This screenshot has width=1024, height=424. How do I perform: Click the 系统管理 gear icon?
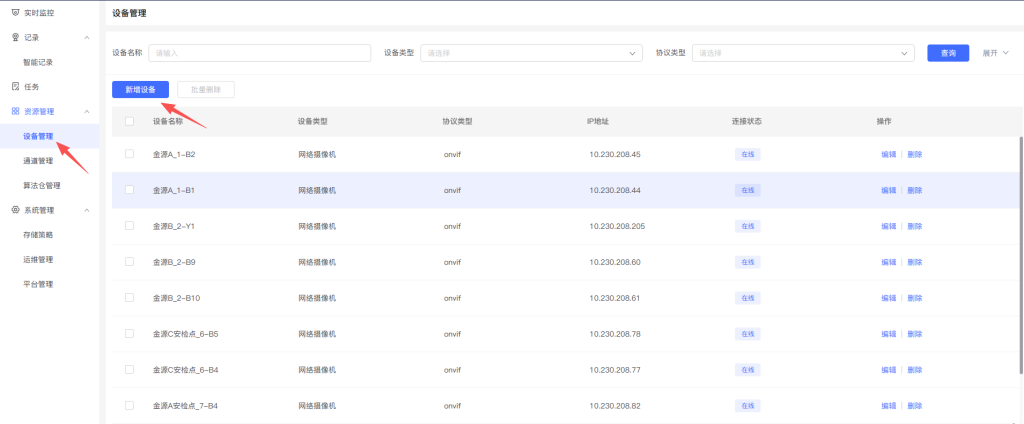[15, 210]
